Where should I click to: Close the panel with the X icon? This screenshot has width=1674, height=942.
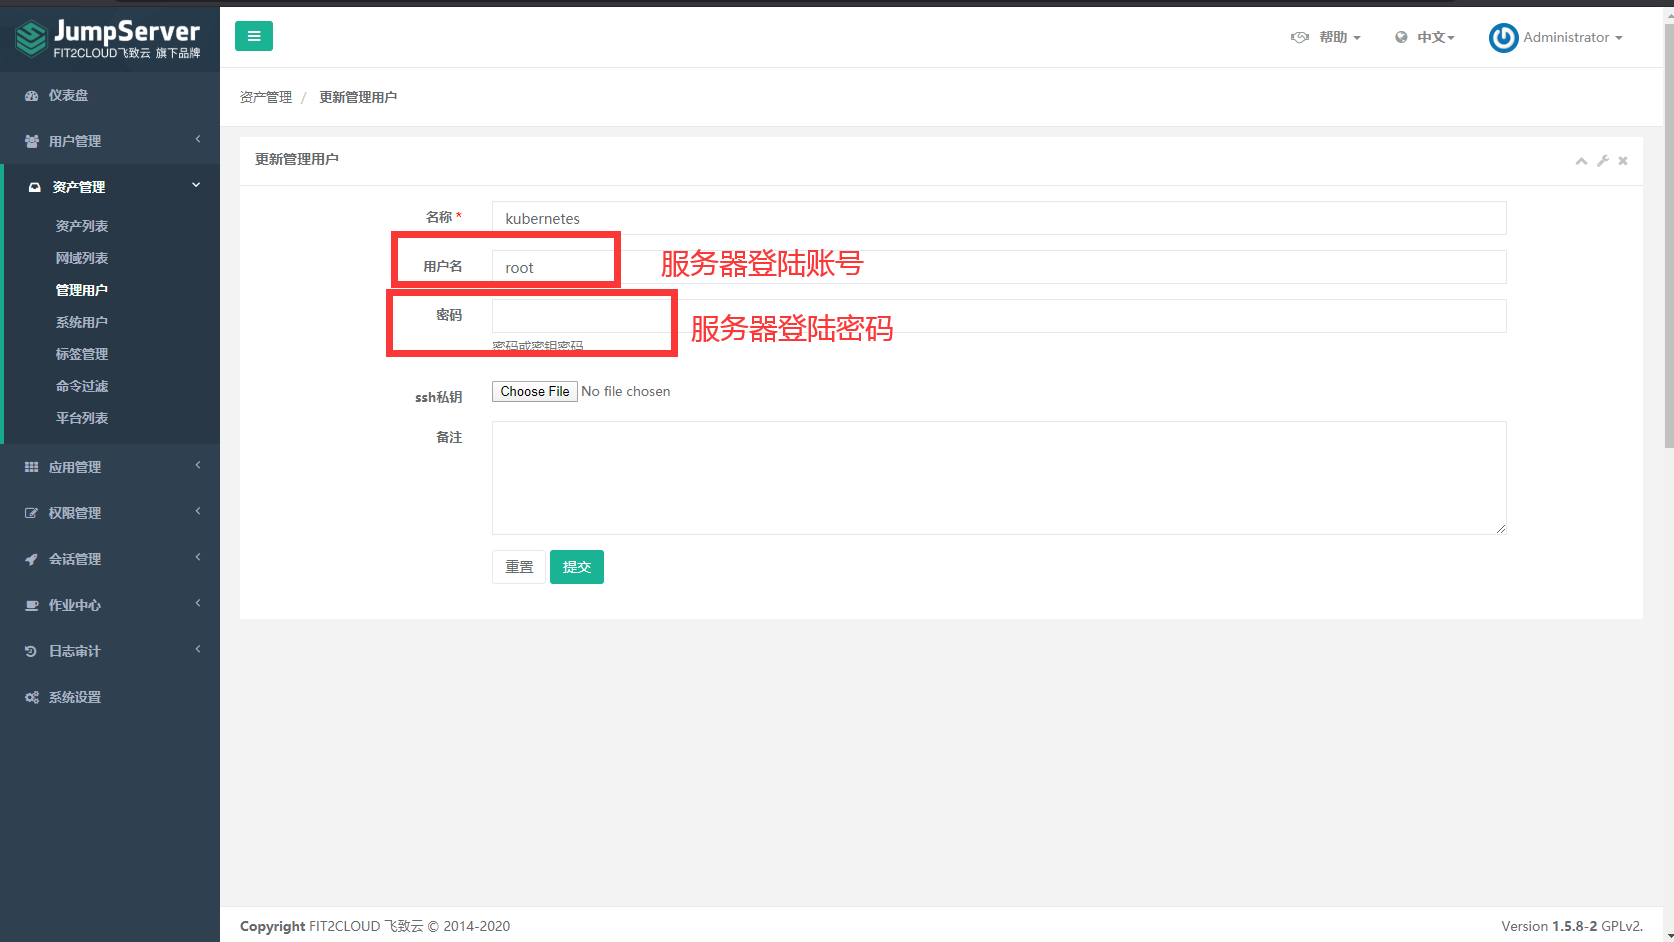pos(1623,161)
